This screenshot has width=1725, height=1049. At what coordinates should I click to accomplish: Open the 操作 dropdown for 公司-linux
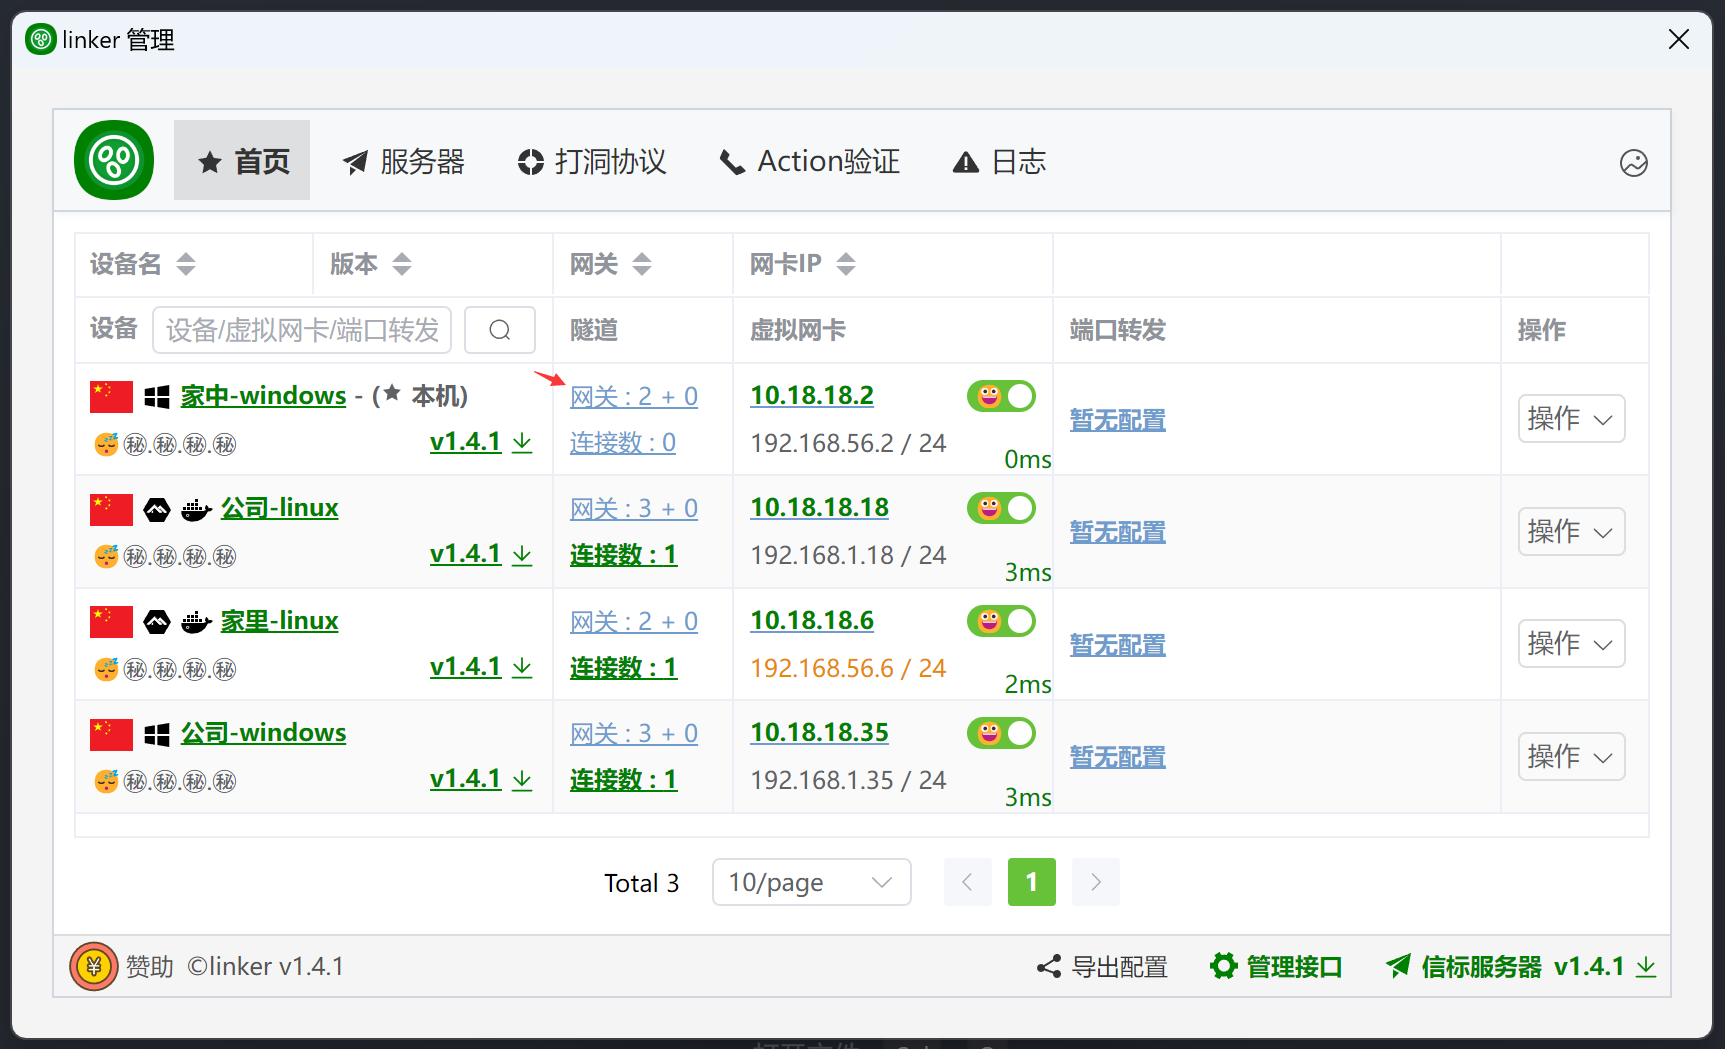click(1571, 531)
